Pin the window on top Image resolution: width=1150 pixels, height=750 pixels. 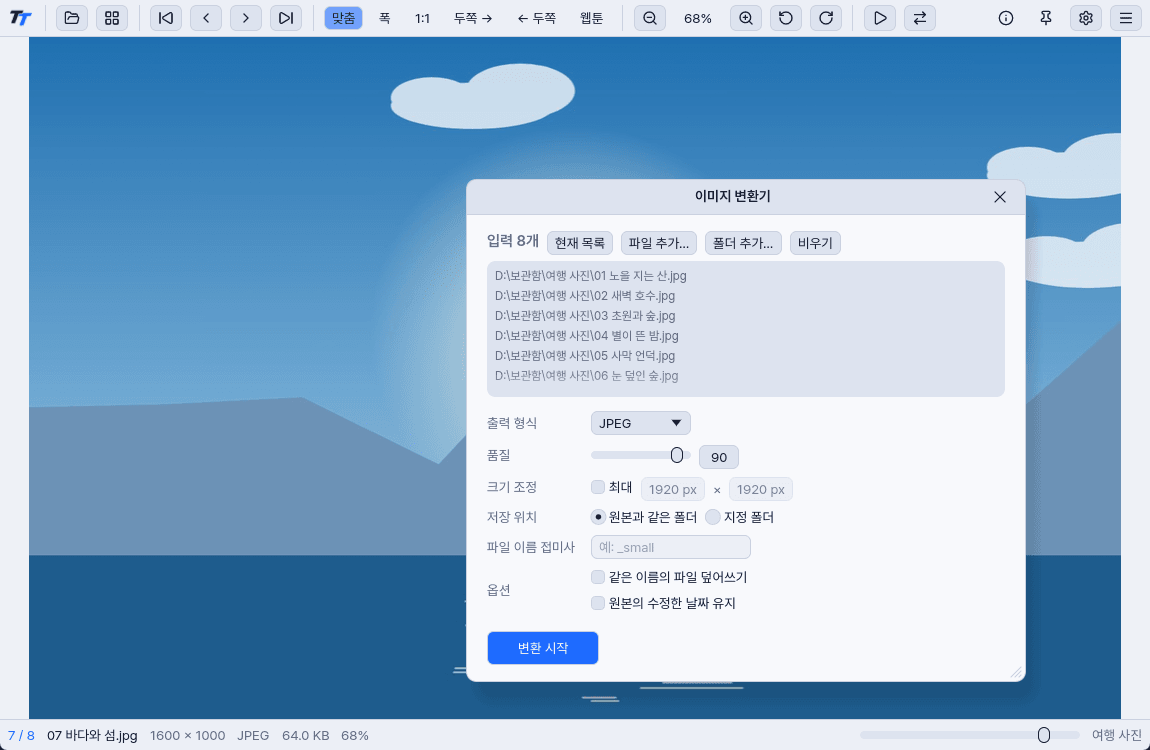click(1046, 18)
